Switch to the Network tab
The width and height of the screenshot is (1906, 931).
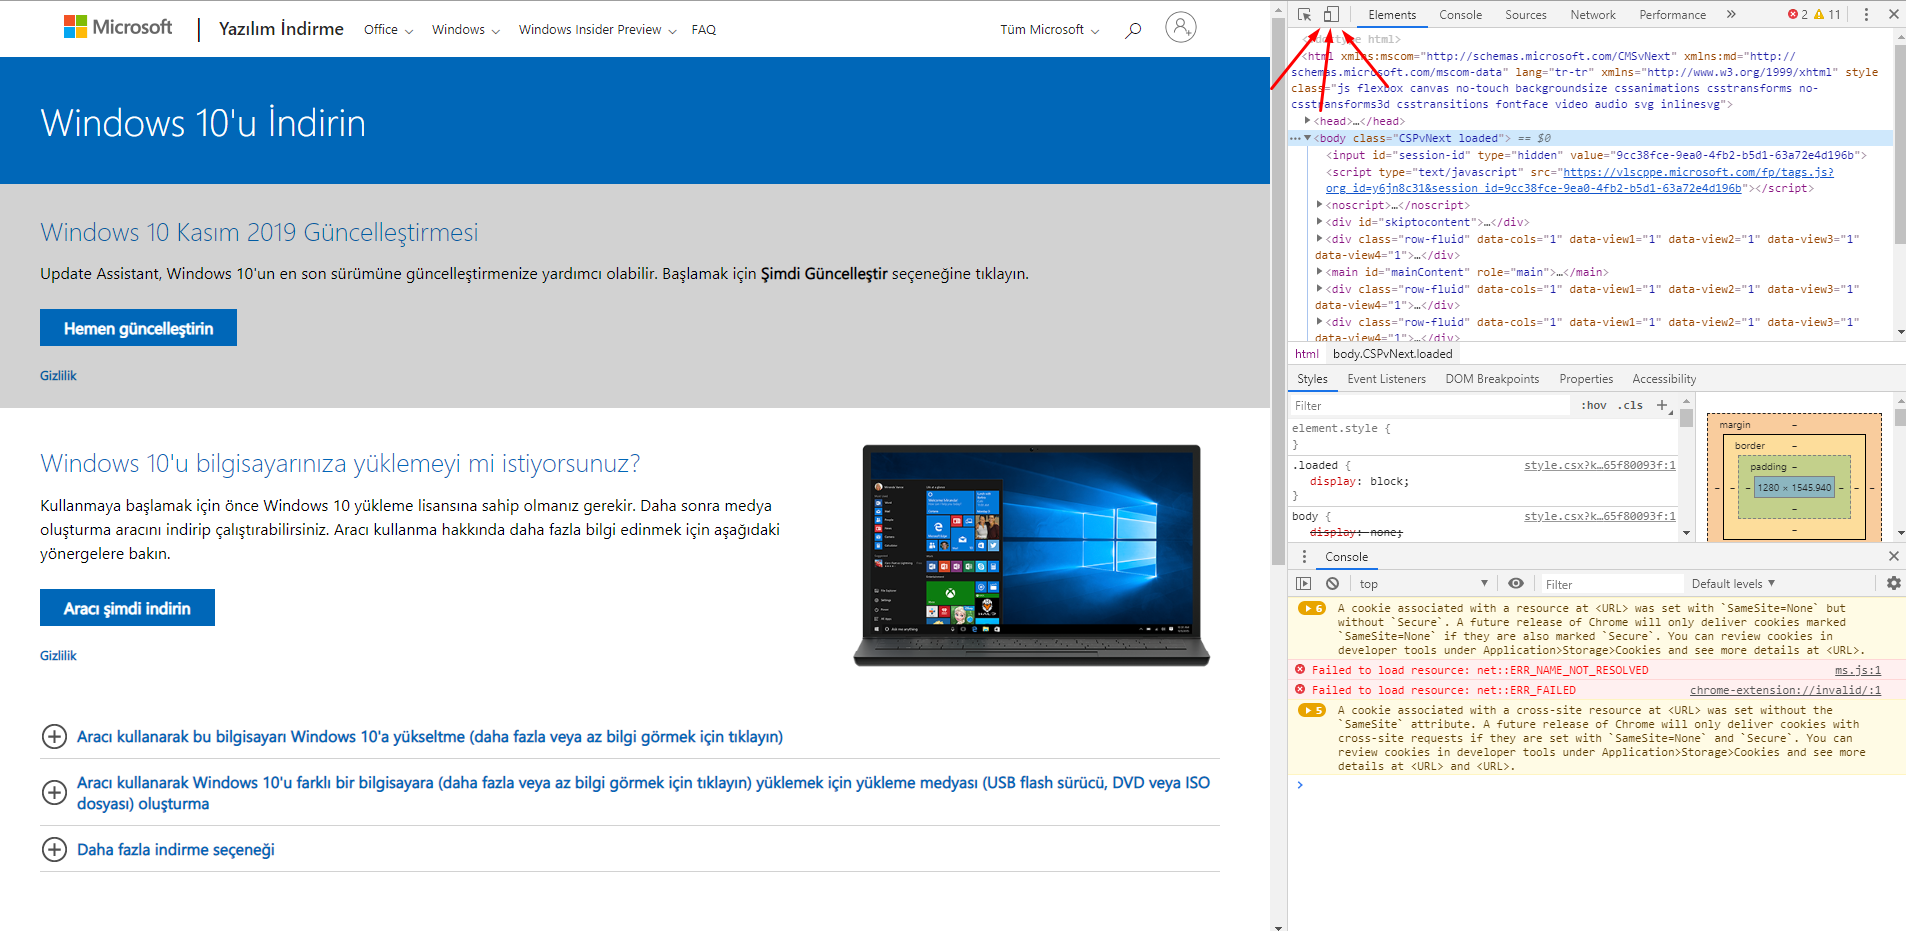click(1593, 15)
